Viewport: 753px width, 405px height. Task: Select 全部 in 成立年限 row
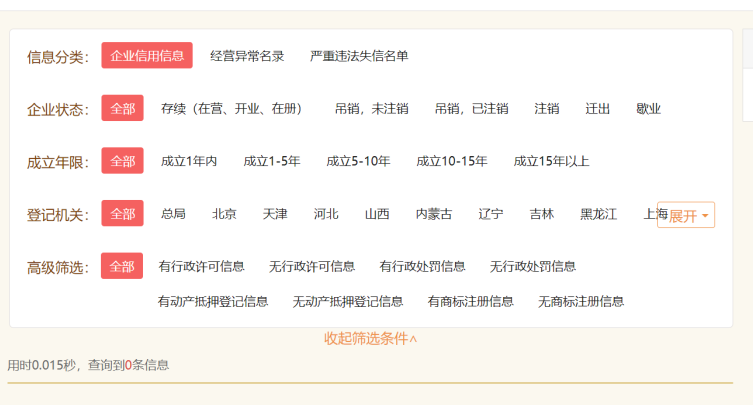(122, 160)
